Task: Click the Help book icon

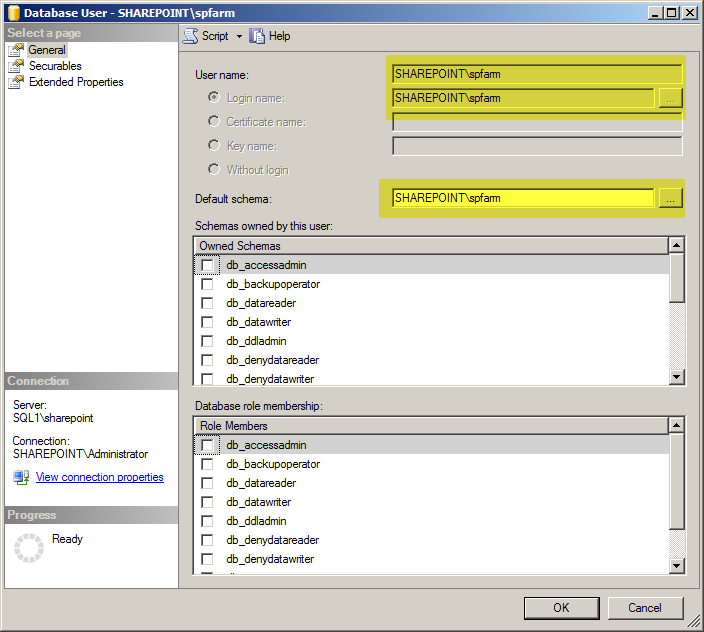Action: pos(257,36)
